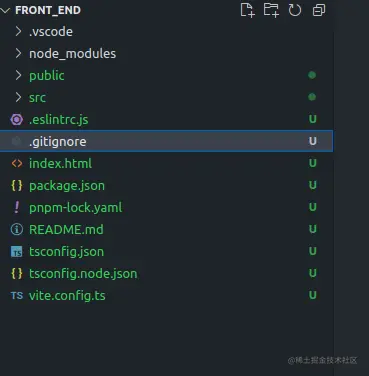This screenshot has height=376, width=369.
Task: Click the green modified dot beside public
Action: coord(312,75)
